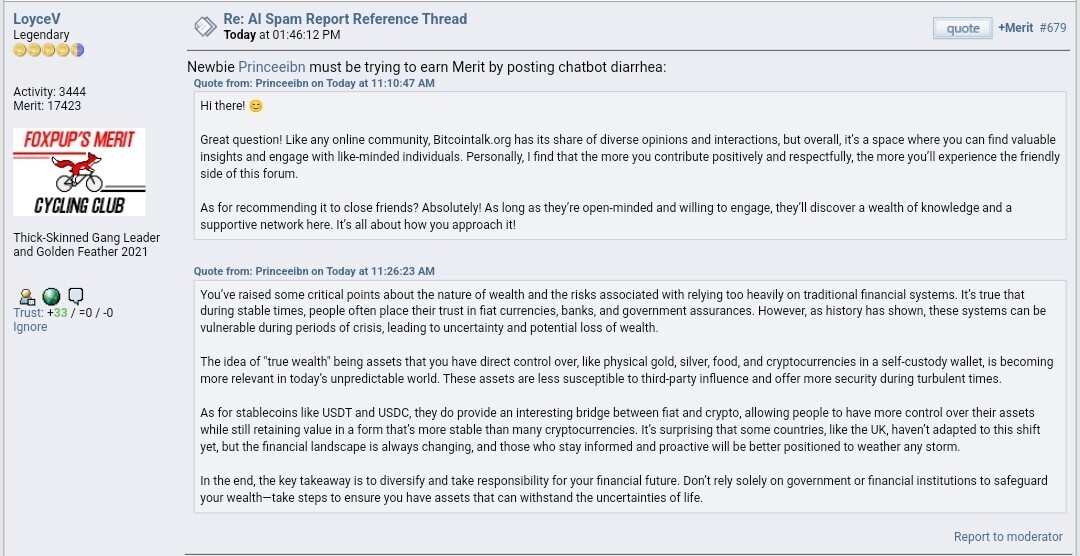The height and width of the screenshot is (556, 1080).
Task: Click the quote button for post #679
Action: point(962,28)
